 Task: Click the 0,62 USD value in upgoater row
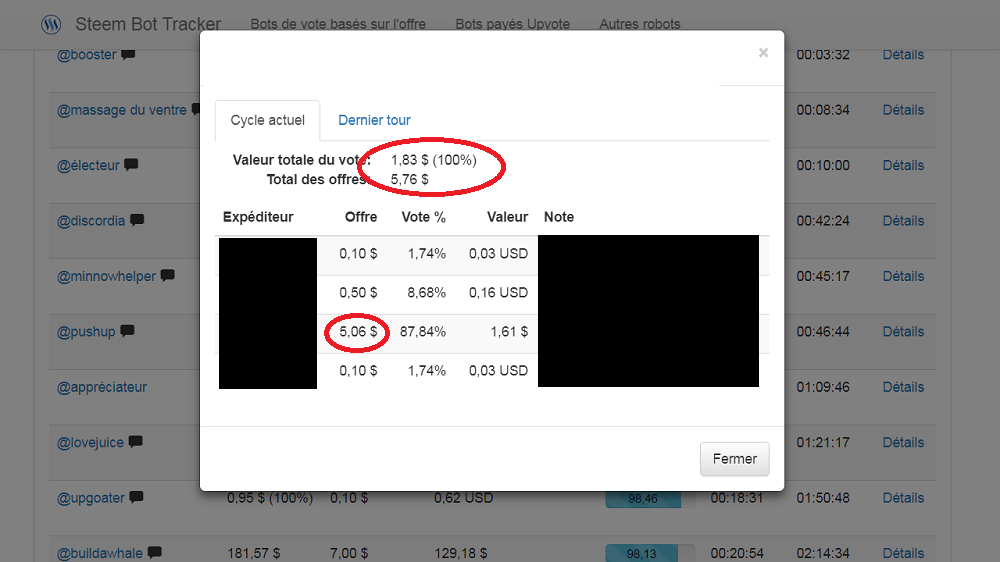pyautogui.click(x=464, y=498)
